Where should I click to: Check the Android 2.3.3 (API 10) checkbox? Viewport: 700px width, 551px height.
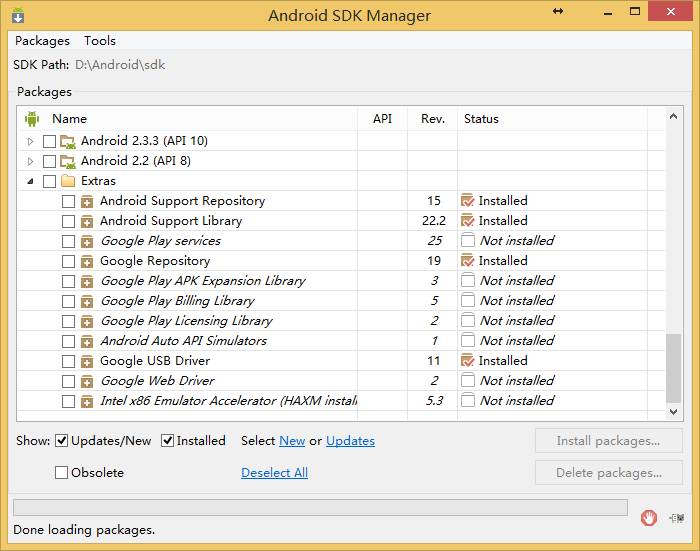[x=49, y=142]
